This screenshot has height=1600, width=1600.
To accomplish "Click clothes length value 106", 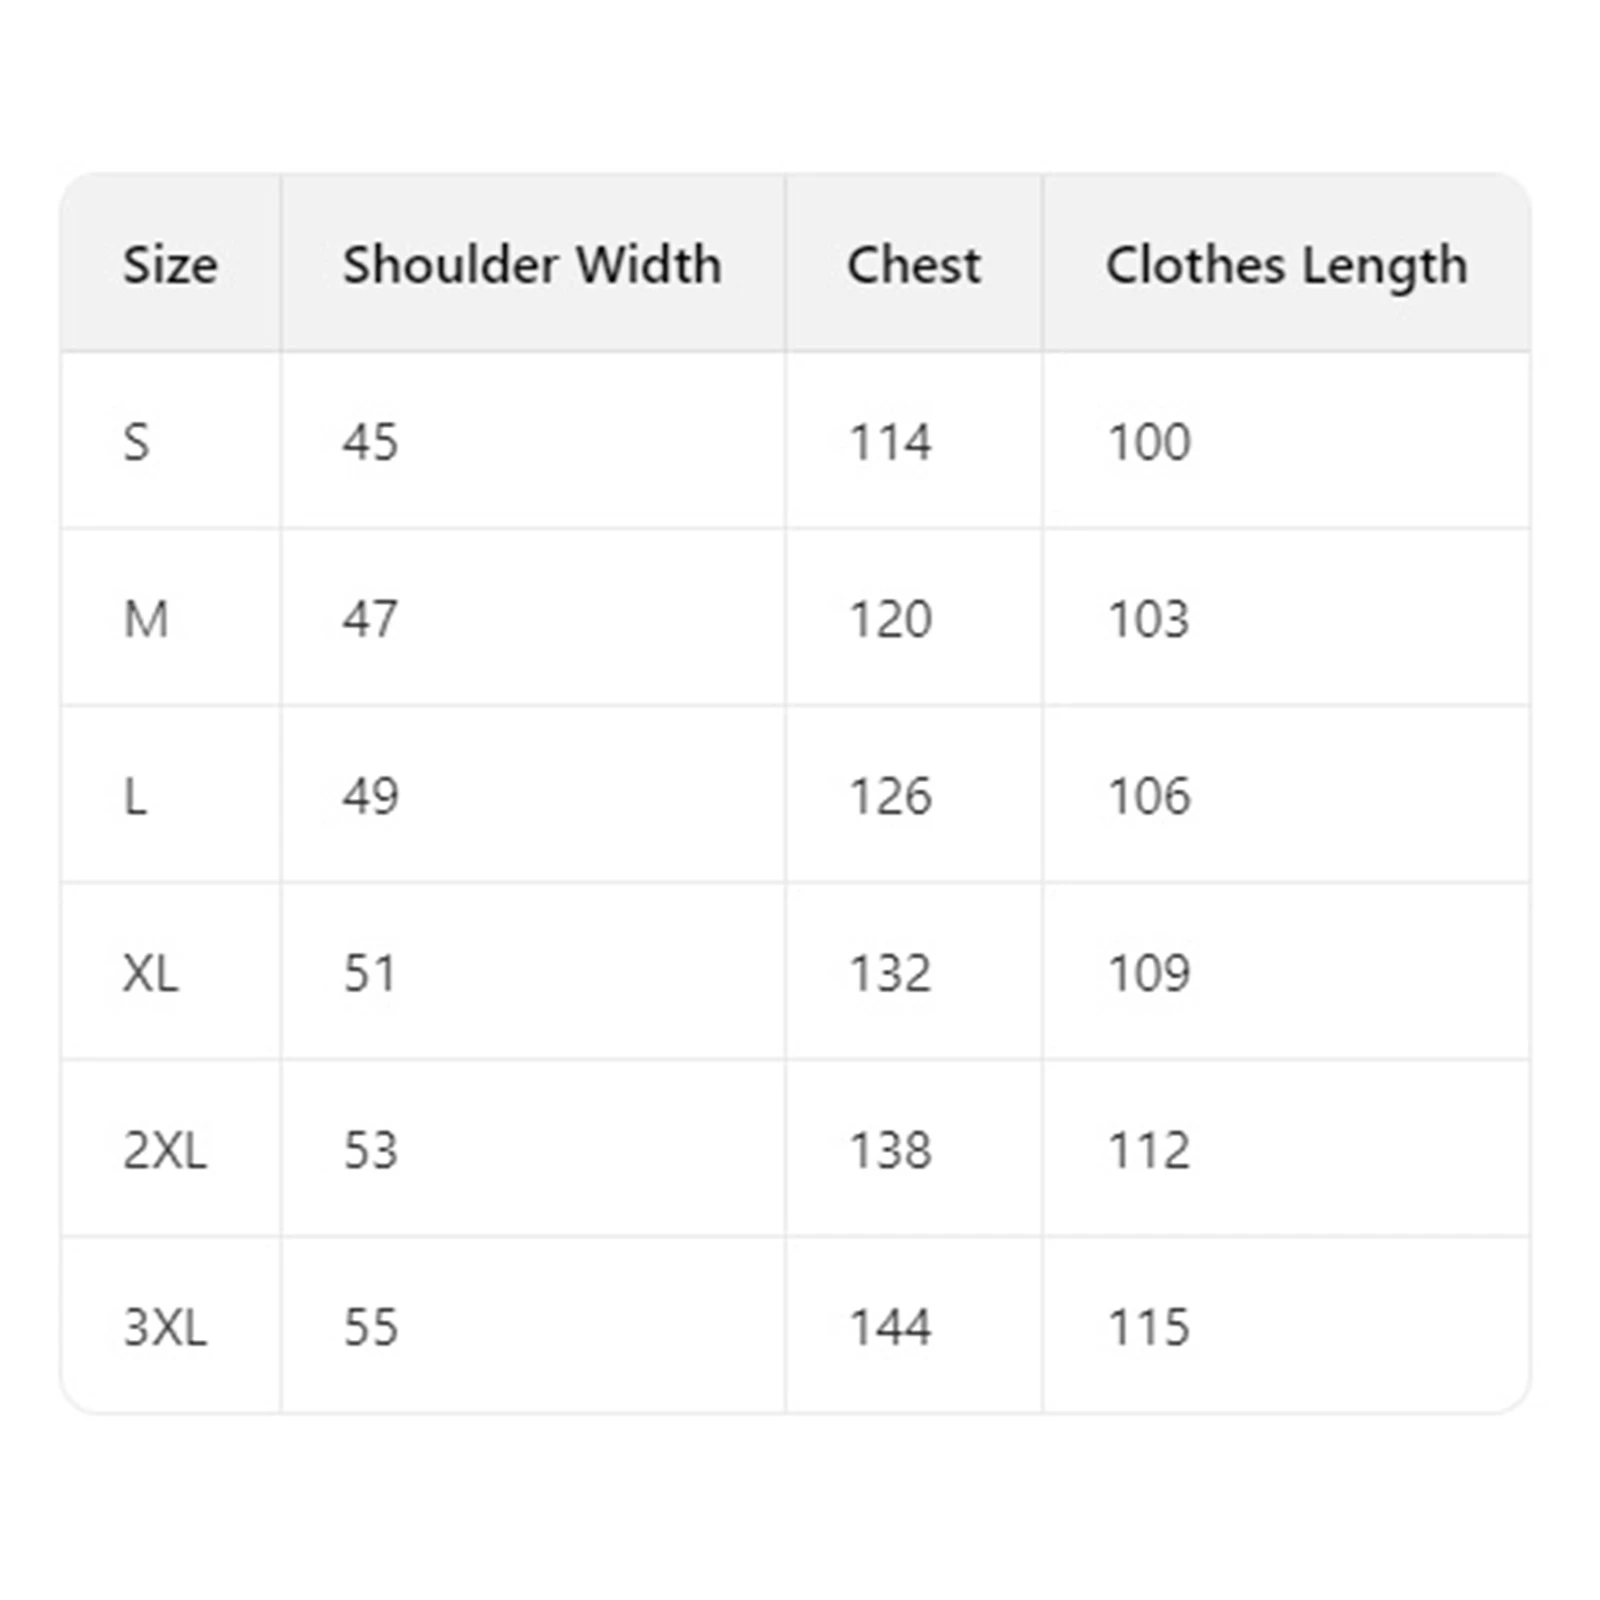I will pos(1149,796).
